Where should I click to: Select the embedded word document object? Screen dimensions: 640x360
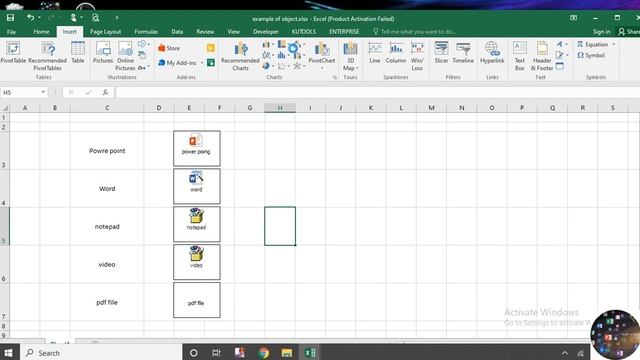click(x=196, y=186)
